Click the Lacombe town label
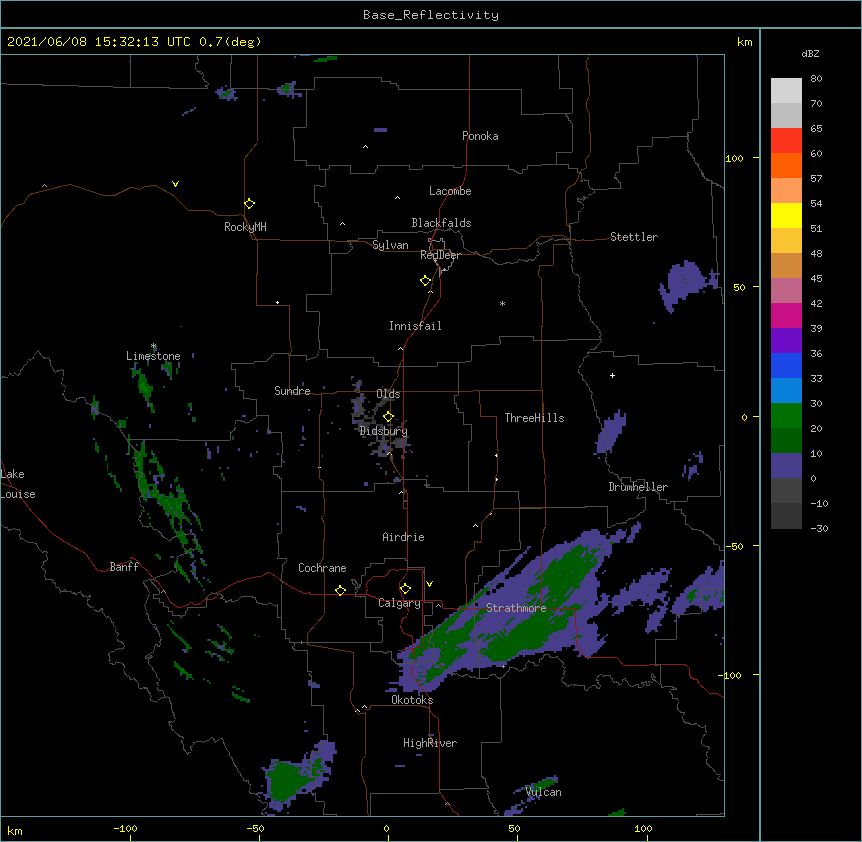This screenshot has height=842, width=862. [x=450, y=191]
